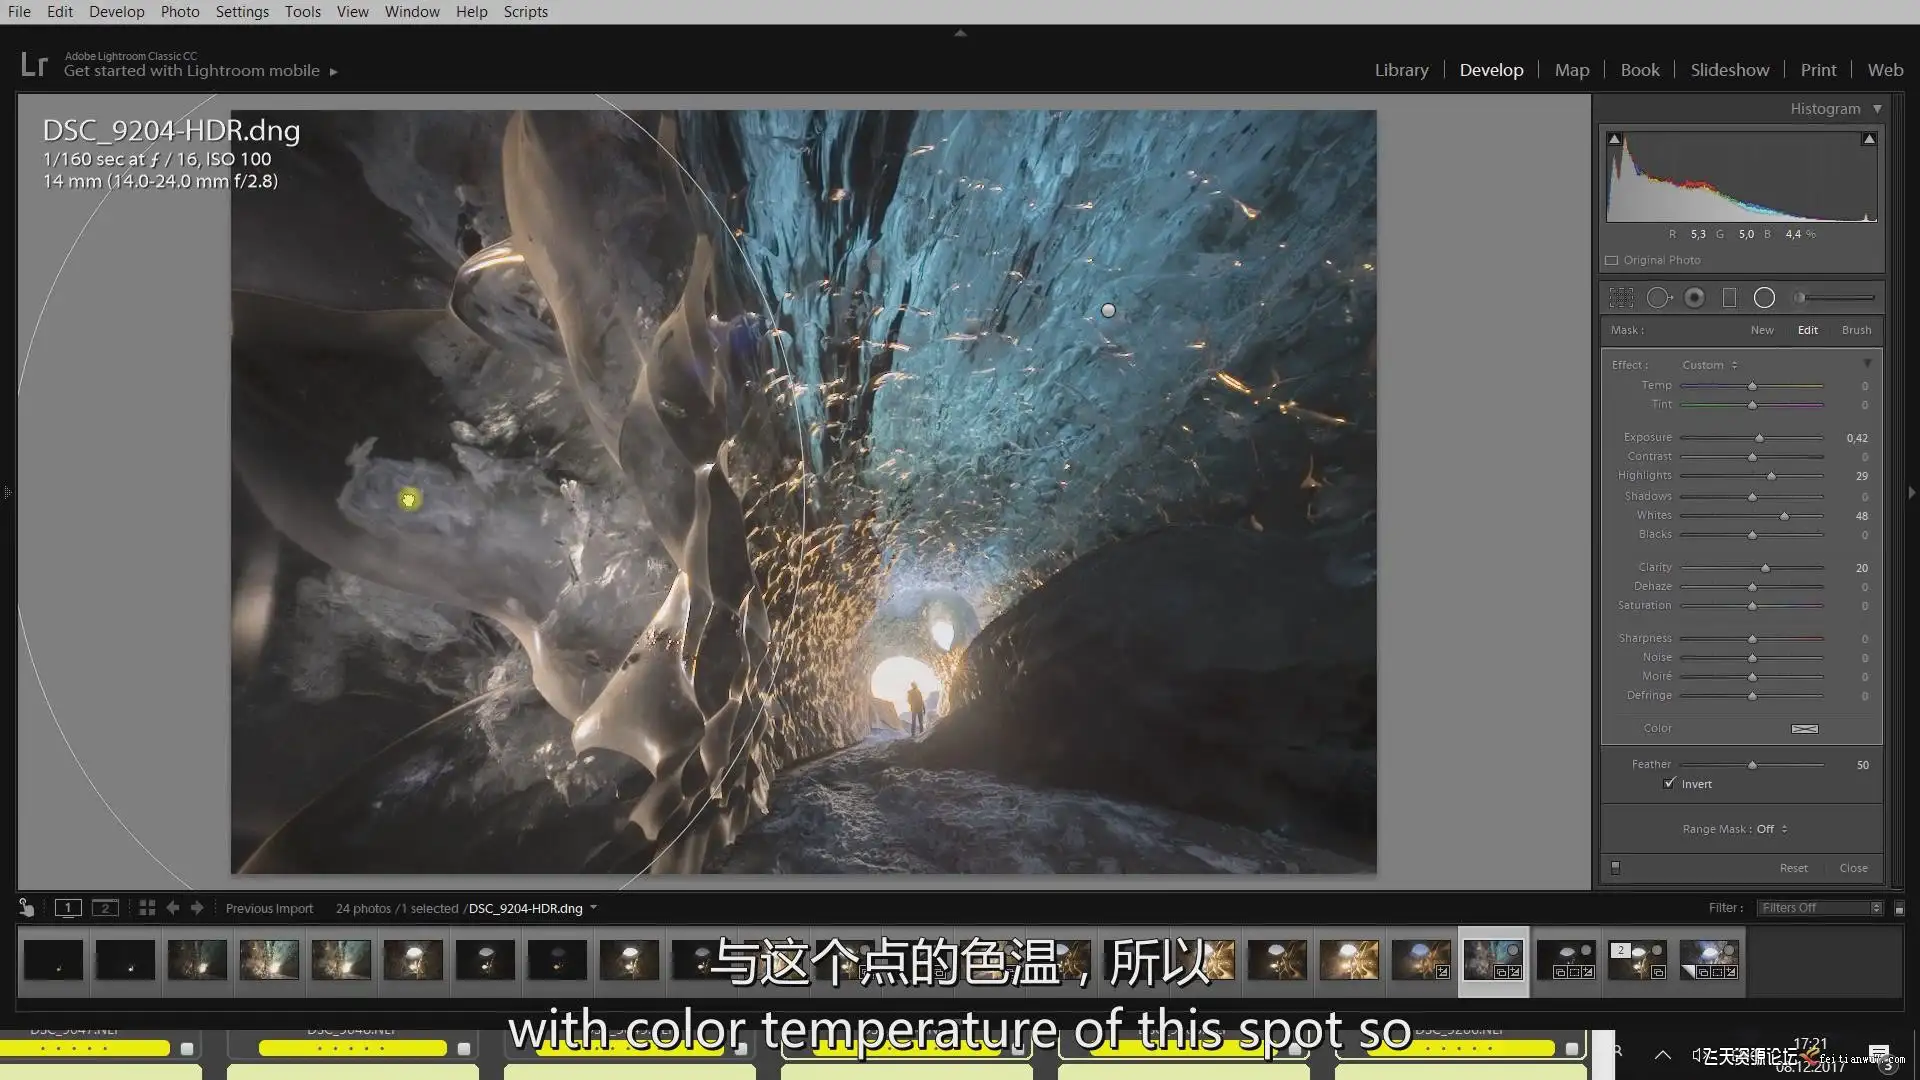Select the Radial Filter tool

pyautogui.click(x=1765, y=298)
